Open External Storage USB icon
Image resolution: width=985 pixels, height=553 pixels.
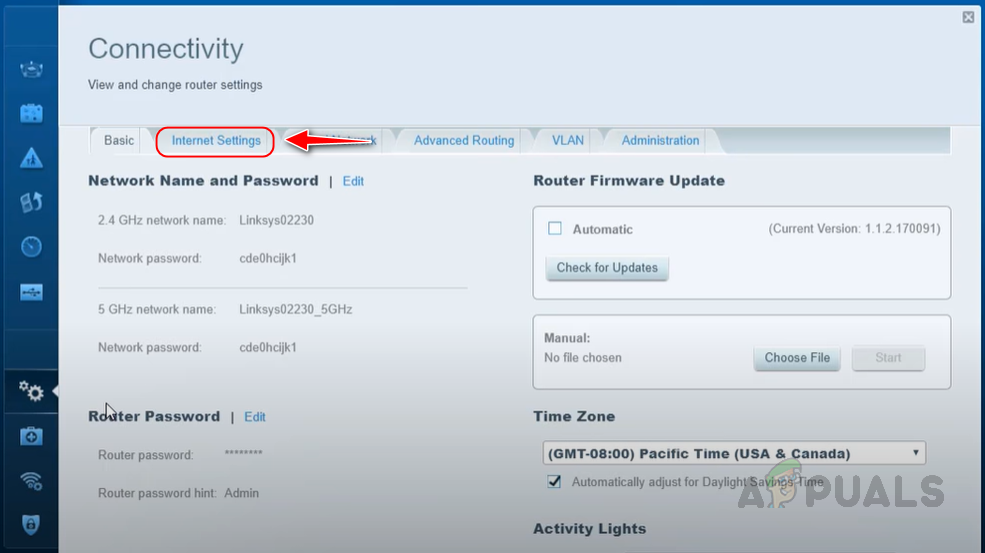(x=31, y=292)
